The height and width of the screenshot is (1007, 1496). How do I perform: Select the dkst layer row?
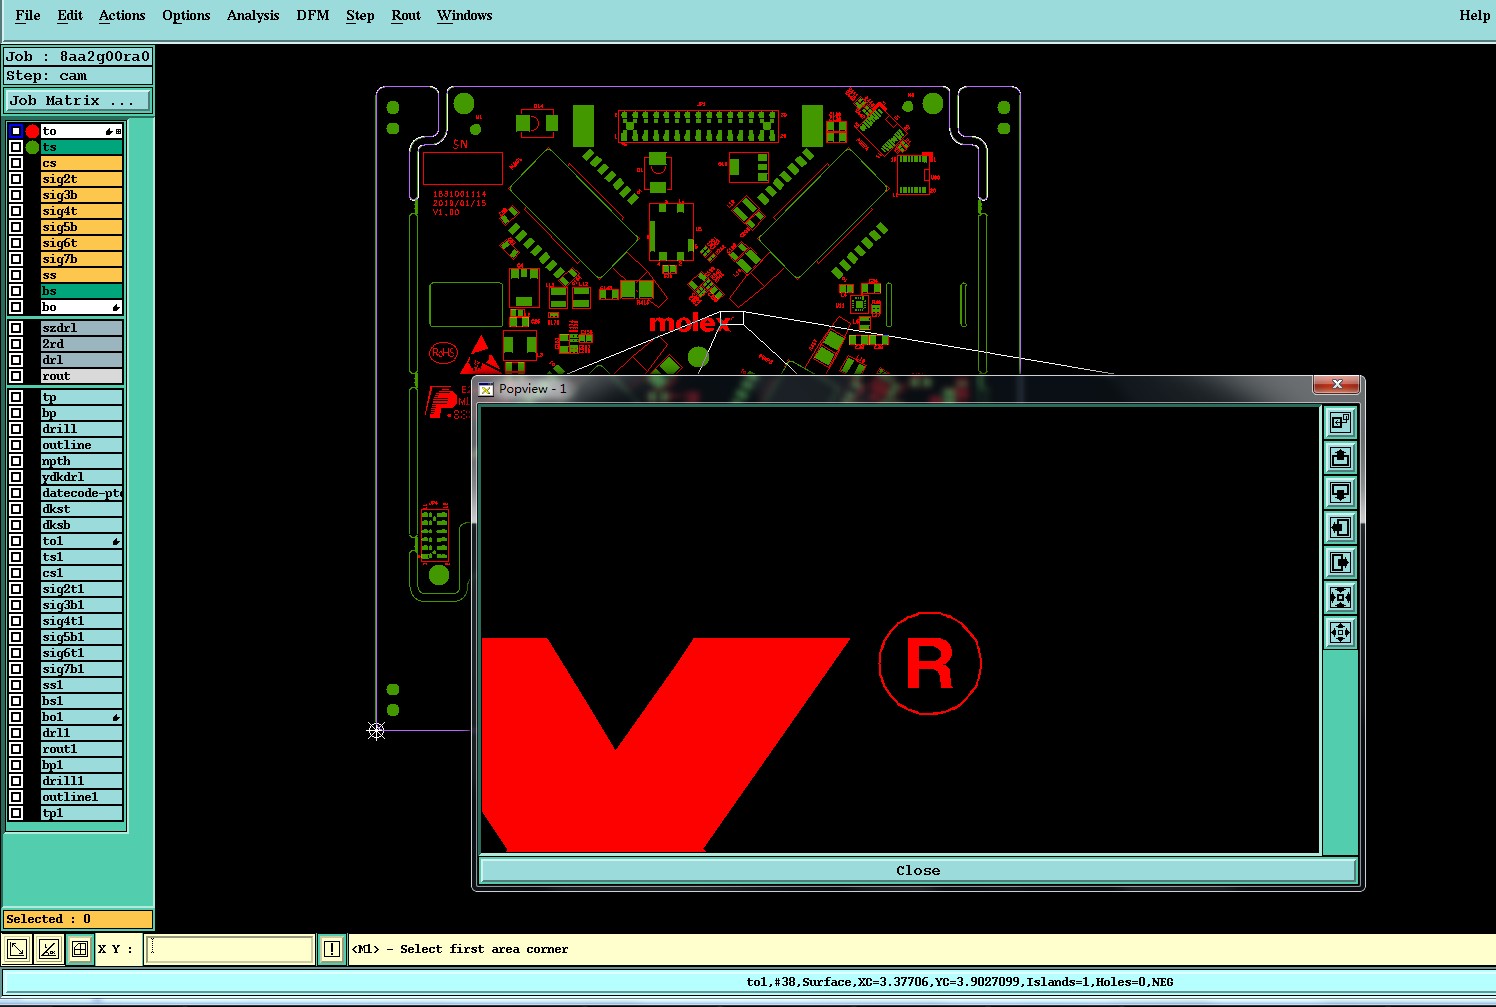tap(81, 509)
